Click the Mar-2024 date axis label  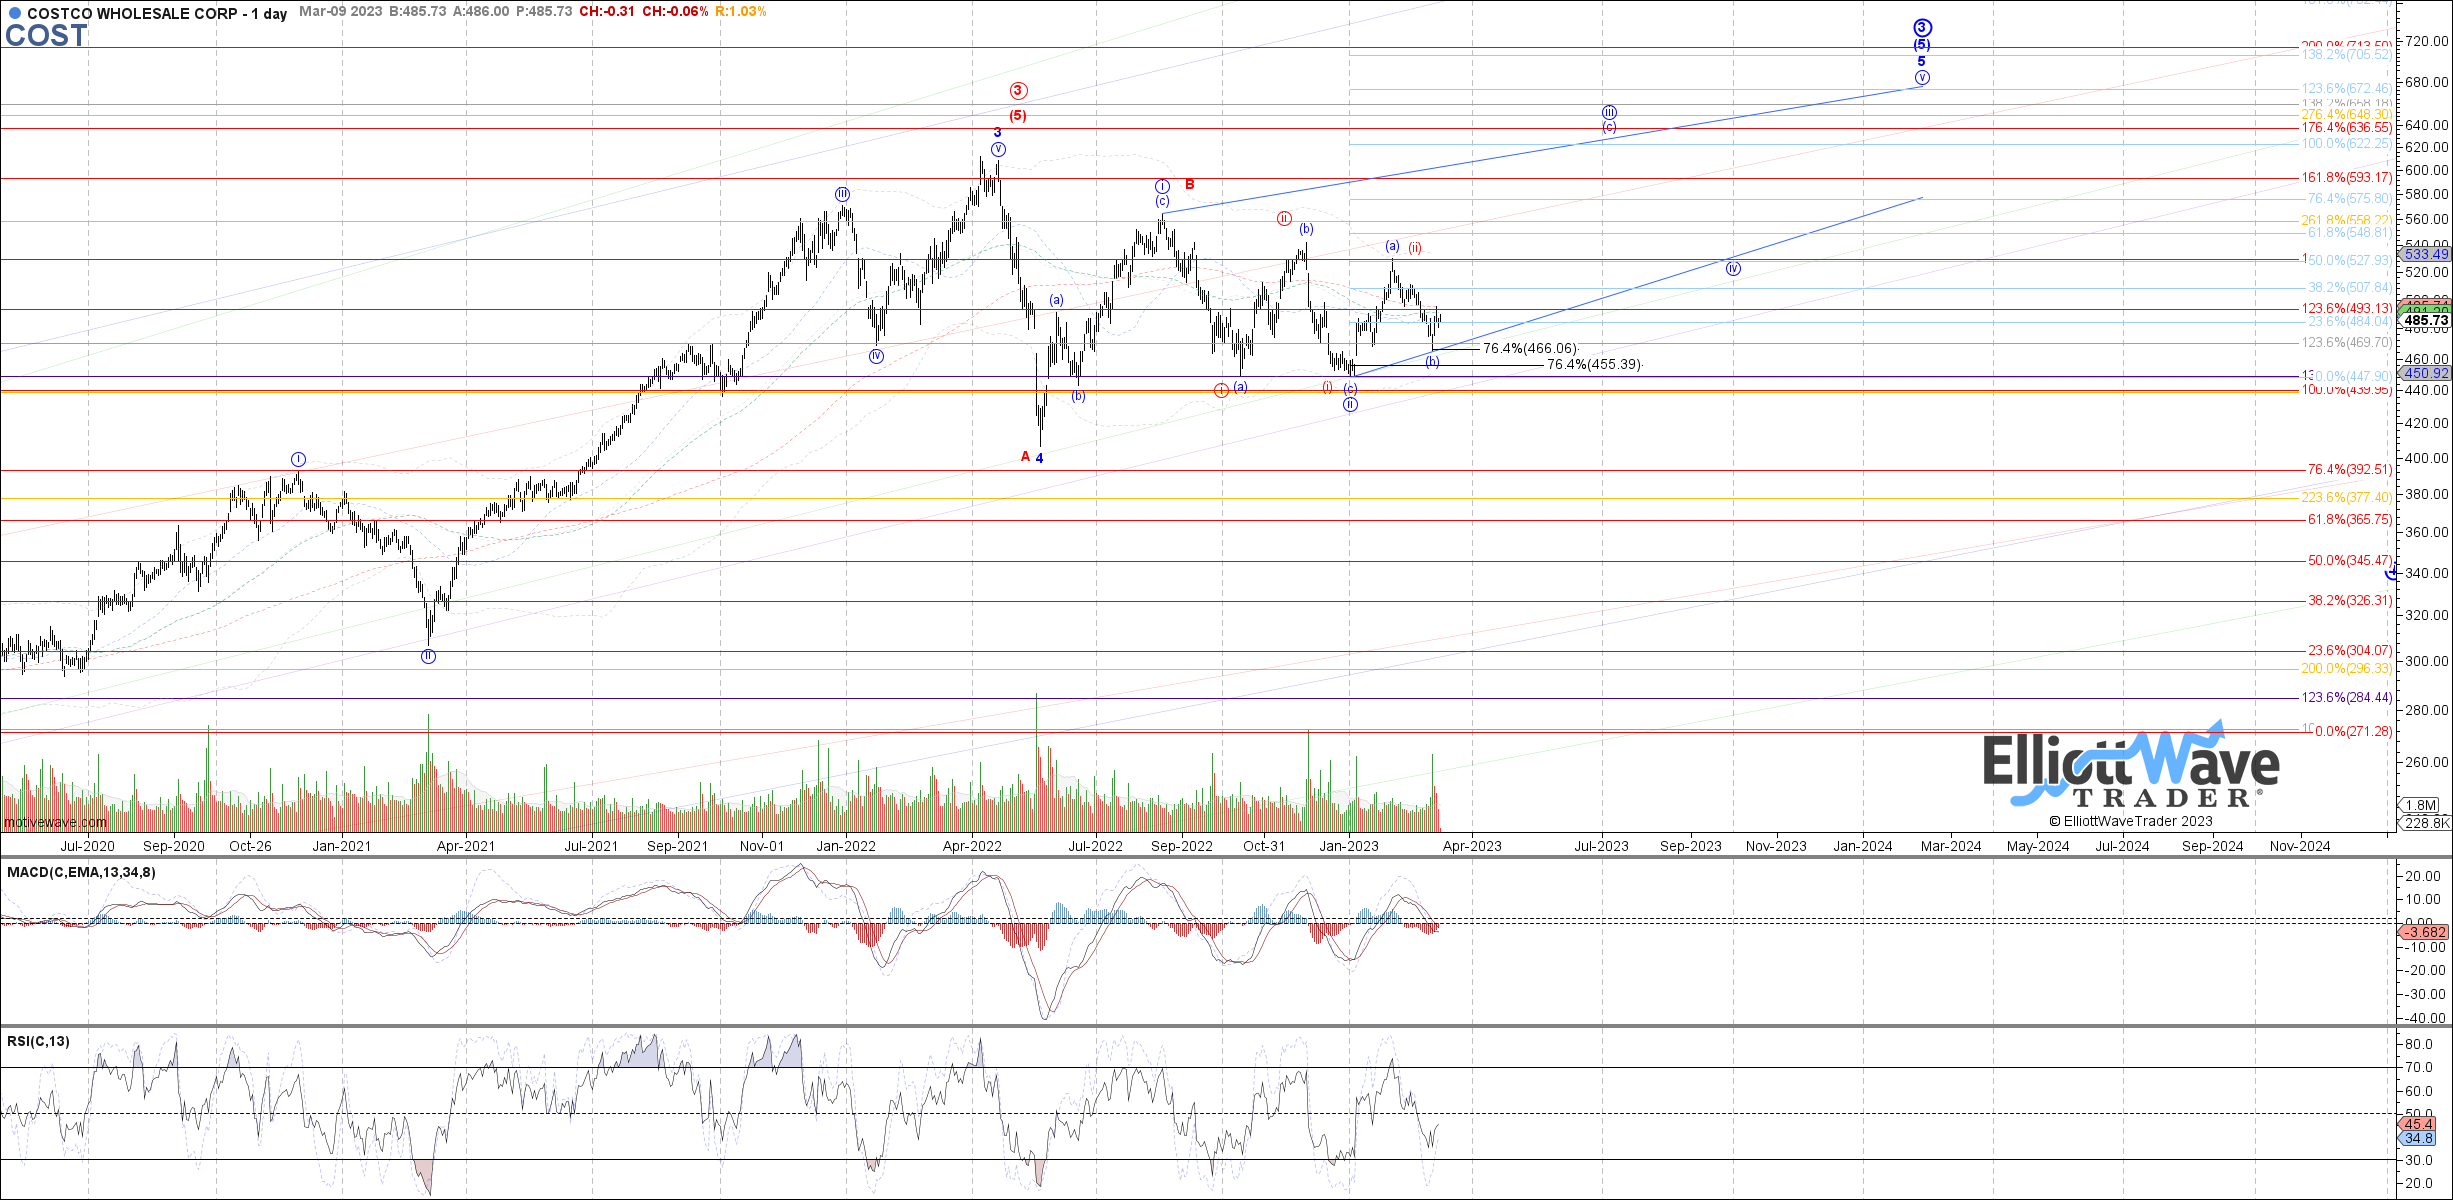point(1951,846)
